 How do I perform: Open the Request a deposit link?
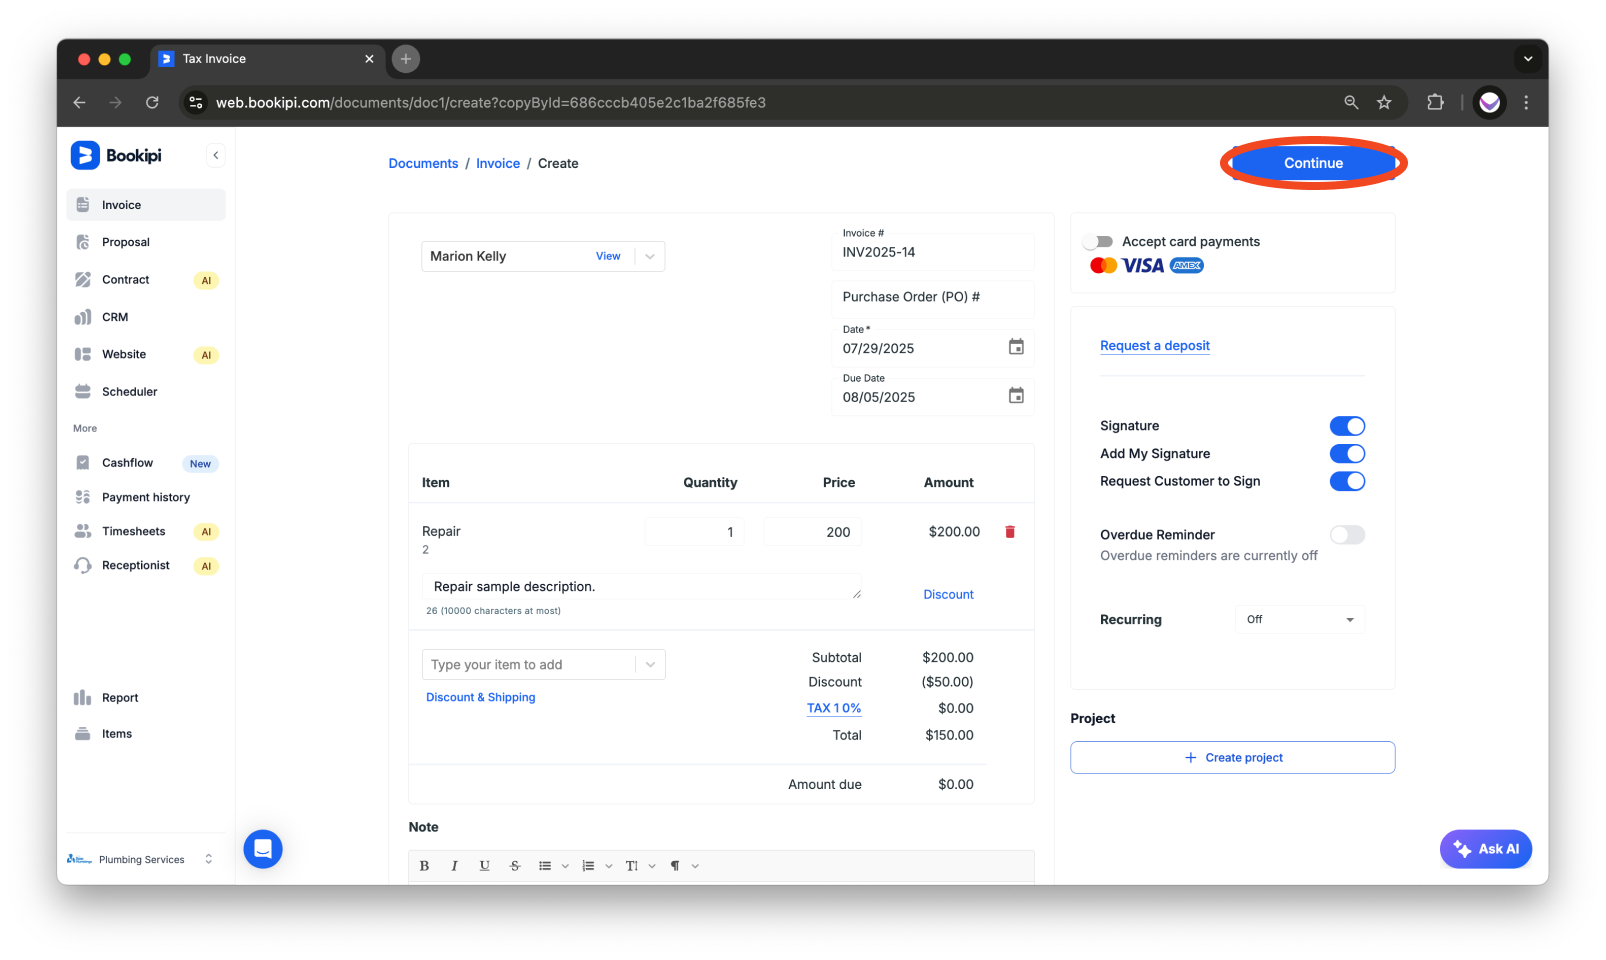click(1154, 345)
